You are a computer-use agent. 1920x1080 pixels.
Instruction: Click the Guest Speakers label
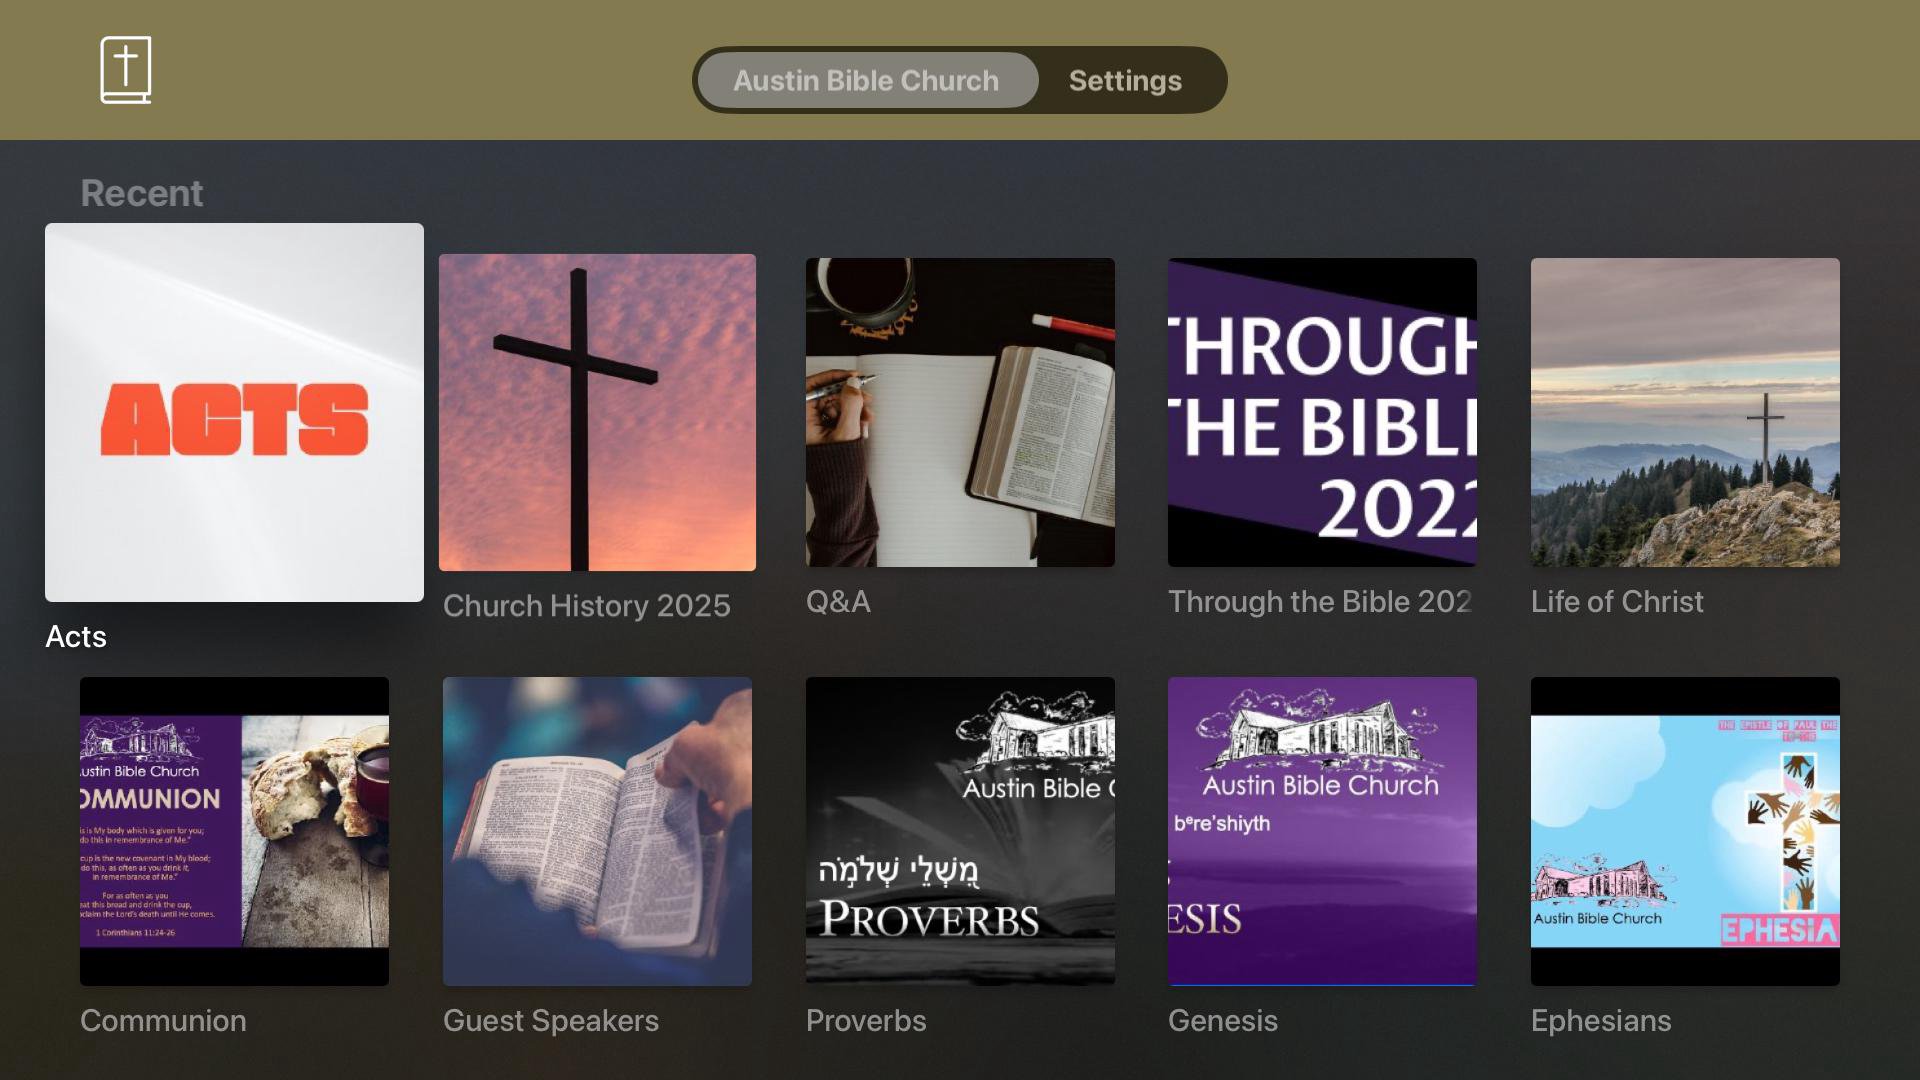click(x=551, y=1021)
